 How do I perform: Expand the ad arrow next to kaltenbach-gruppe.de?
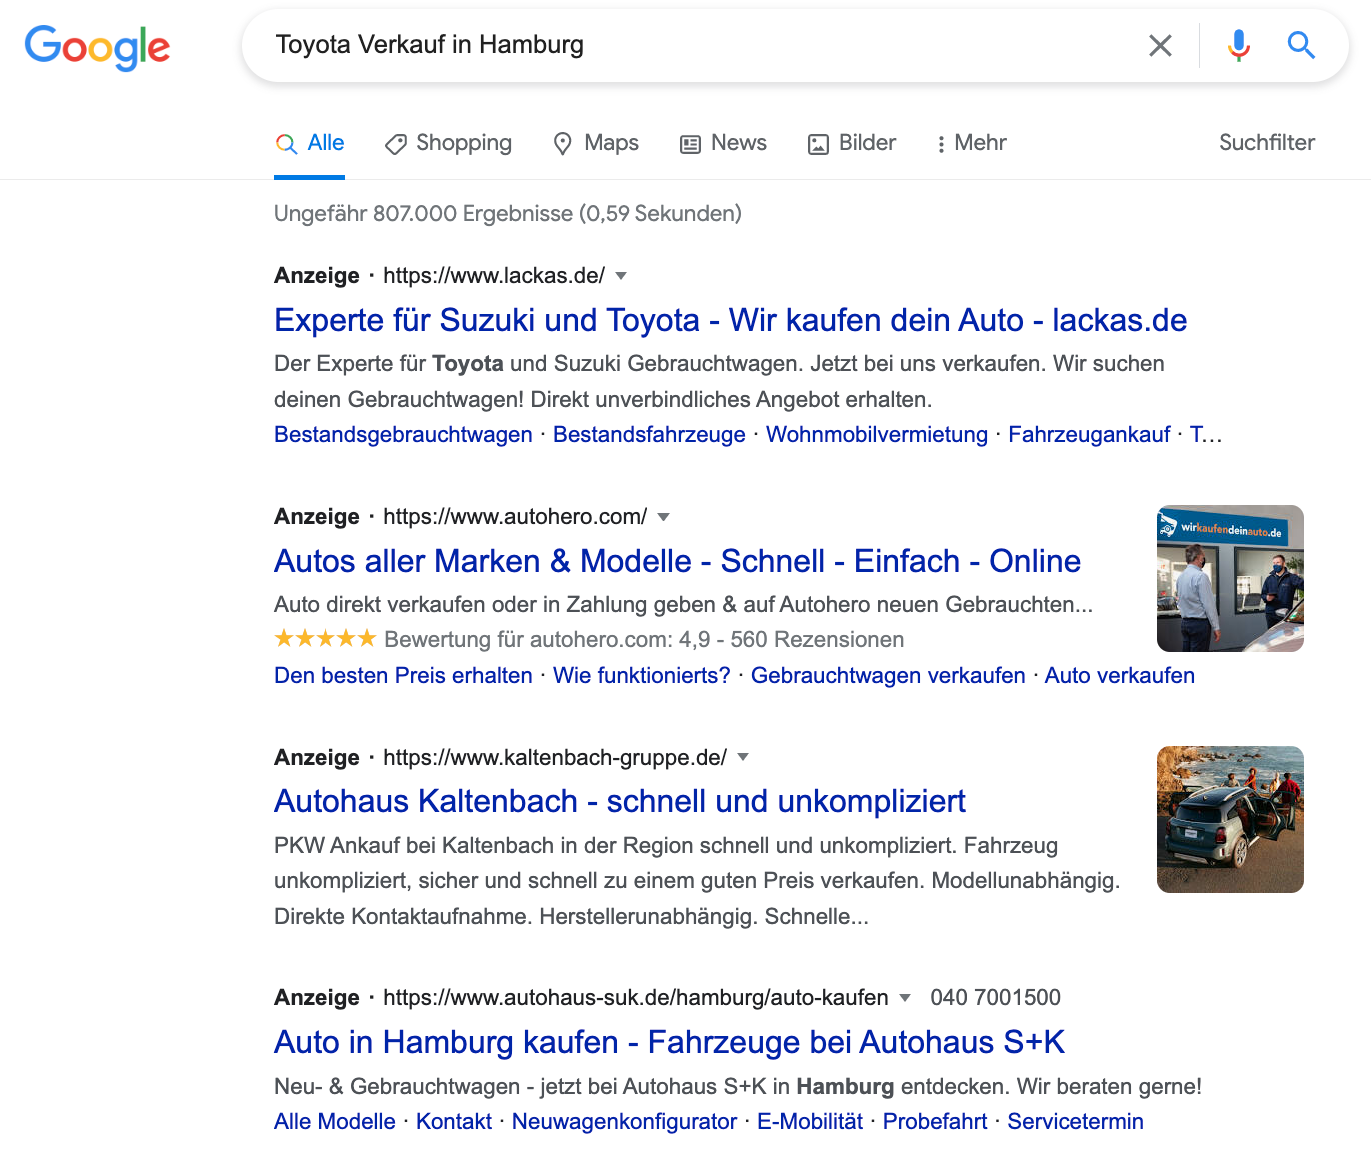pos(743,758)
